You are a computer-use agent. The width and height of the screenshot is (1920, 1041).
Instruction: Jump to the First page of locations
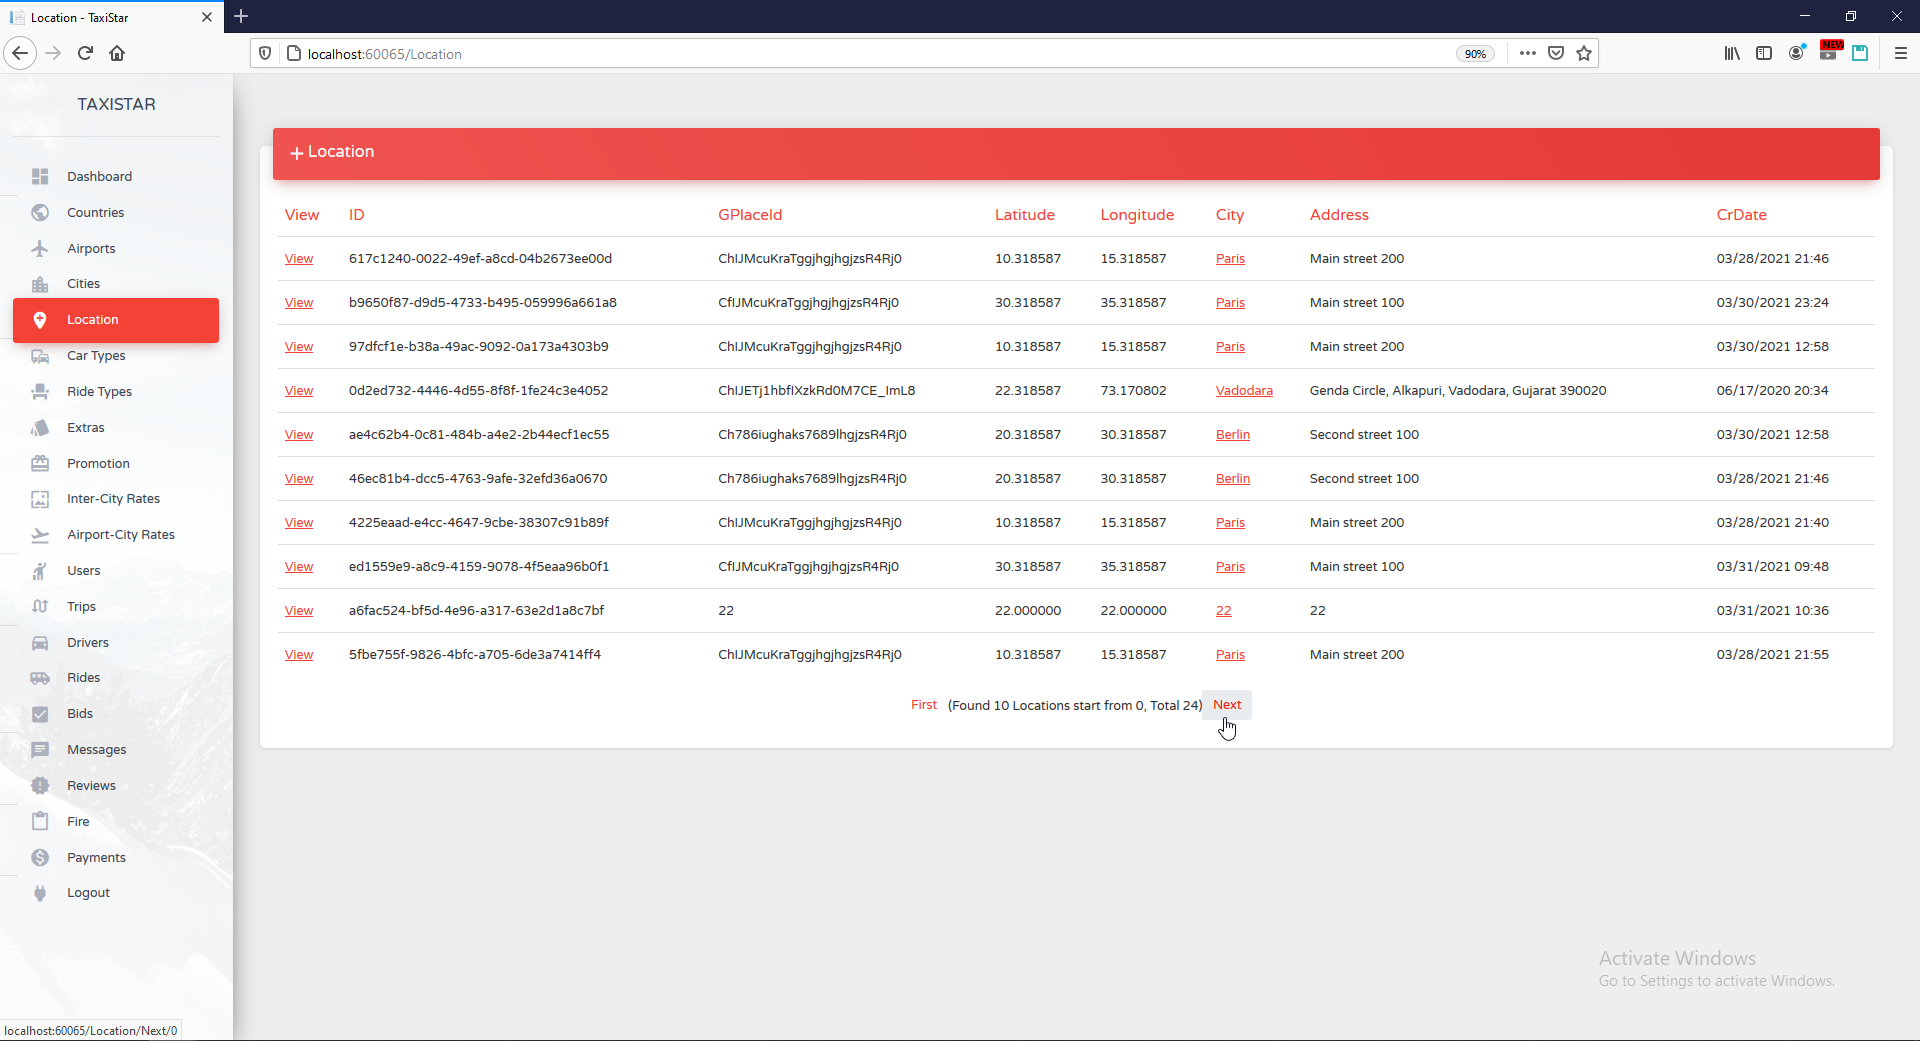click(x=924, y=705)
